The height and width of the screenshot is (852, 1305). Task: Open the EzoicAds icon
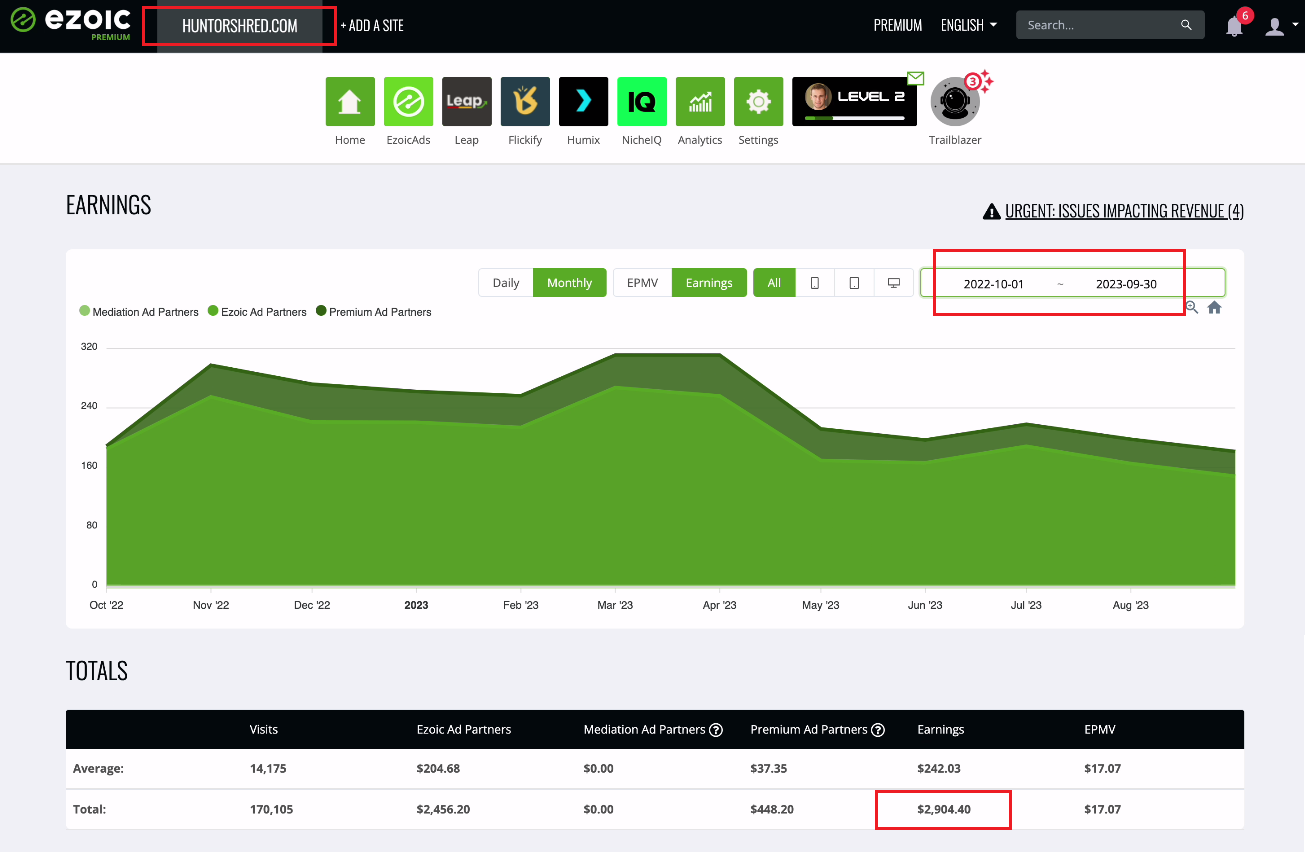tap(408, 101)
